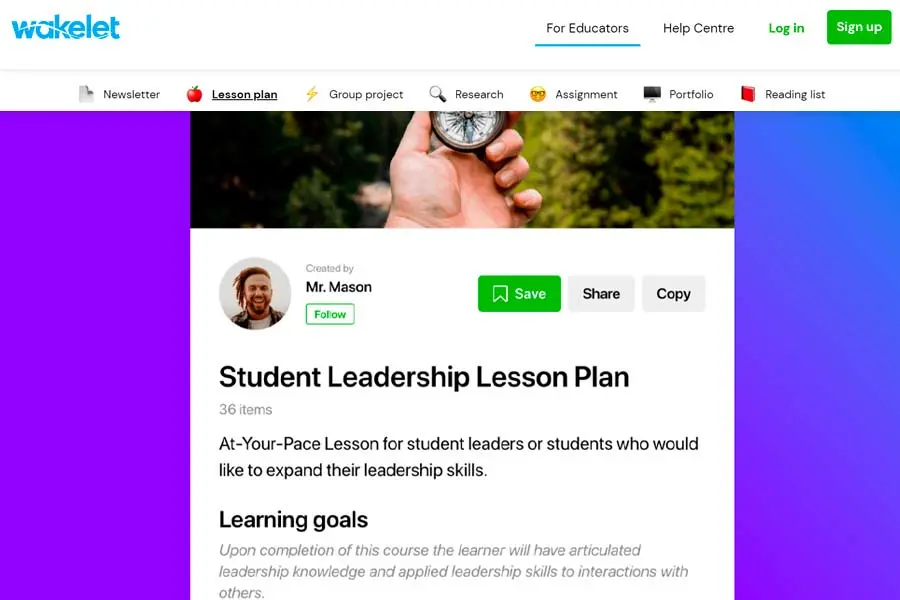Click the red book Reading list icon
This screenshot has width=900, height=600.
[748, 94]
